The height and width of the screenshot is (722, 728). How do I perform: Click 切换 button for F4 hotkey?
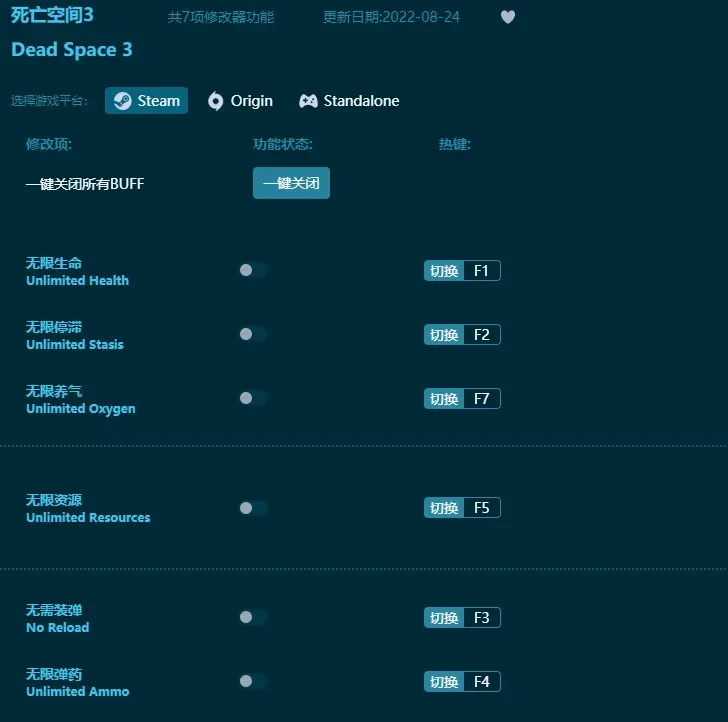click(x=444, y=682)
